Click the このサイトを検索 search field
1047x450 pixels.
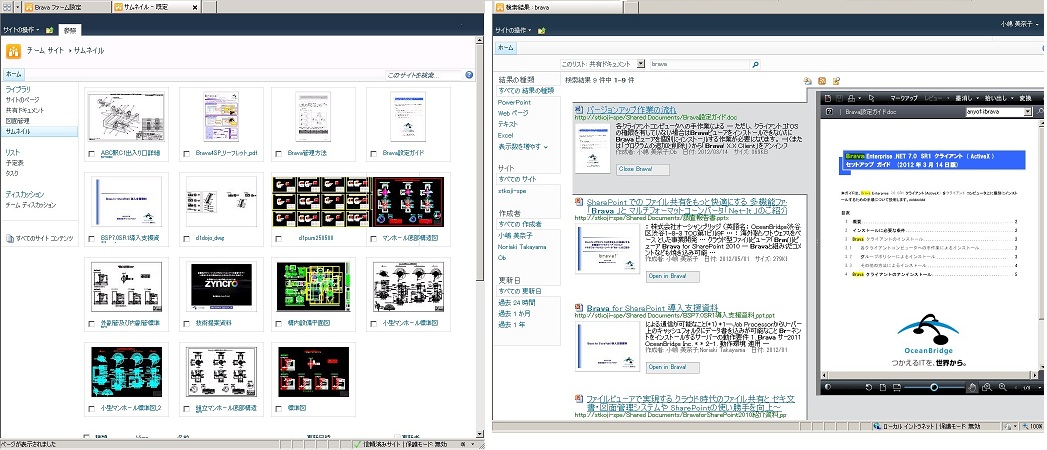tap(423, 75)
